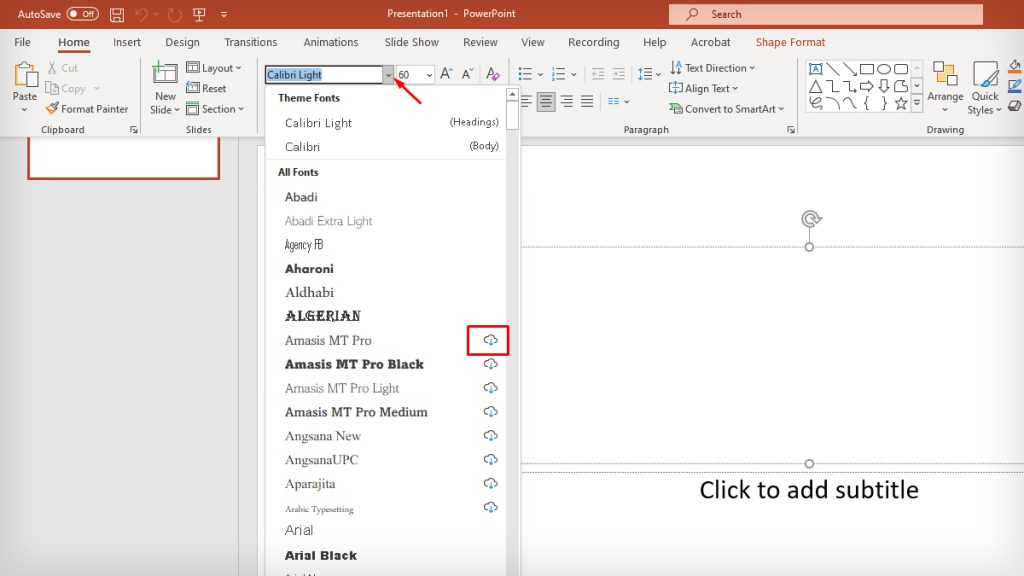Click the Save icon
Viewport: 1024px width, 576px height.
[116, 14]
